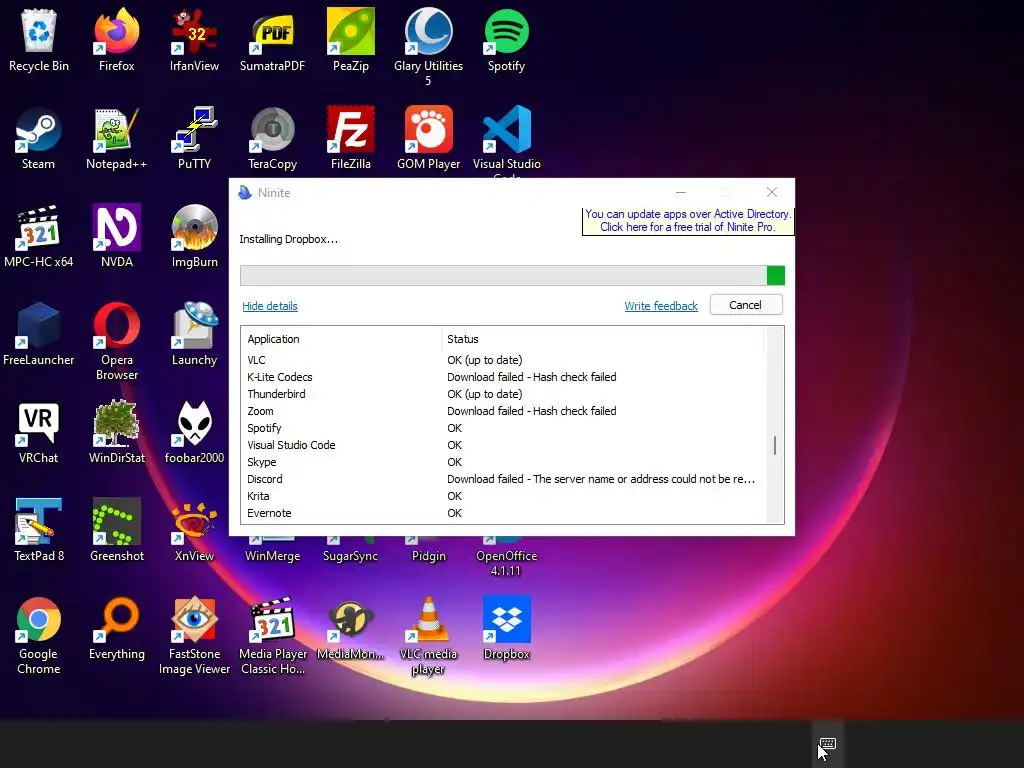Minimize the Ninite installer window
Viewport: 1024px width, 768px height.
[x=680, y=192]
